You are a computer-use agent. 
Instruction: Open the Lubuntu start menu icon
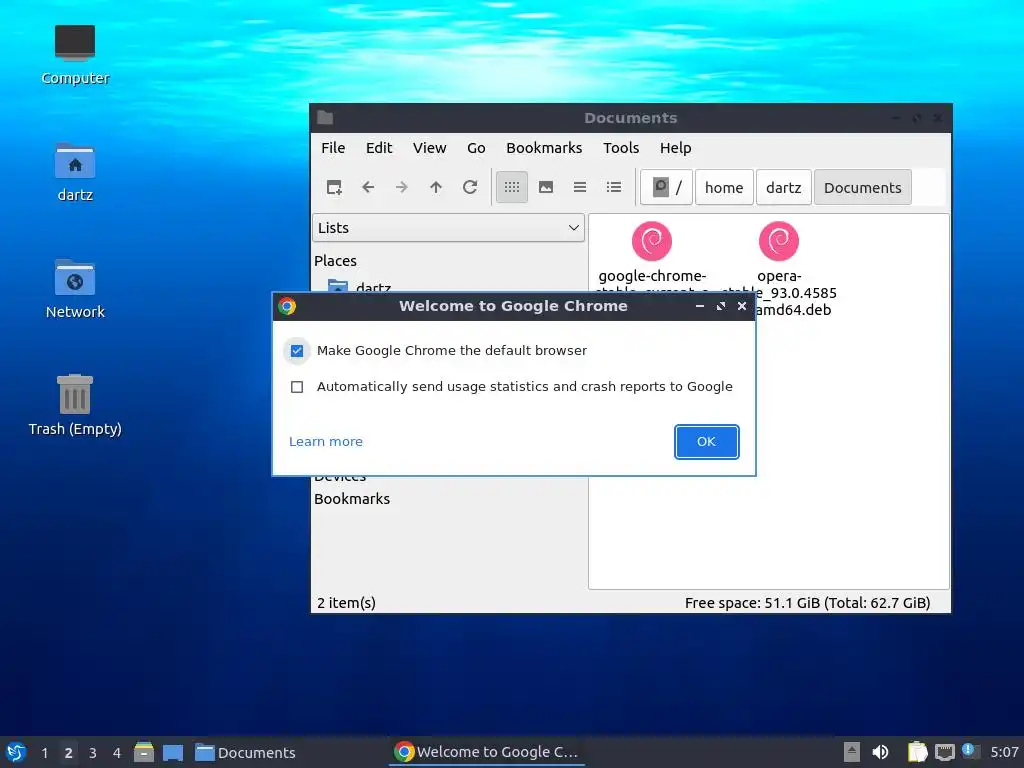16,752
